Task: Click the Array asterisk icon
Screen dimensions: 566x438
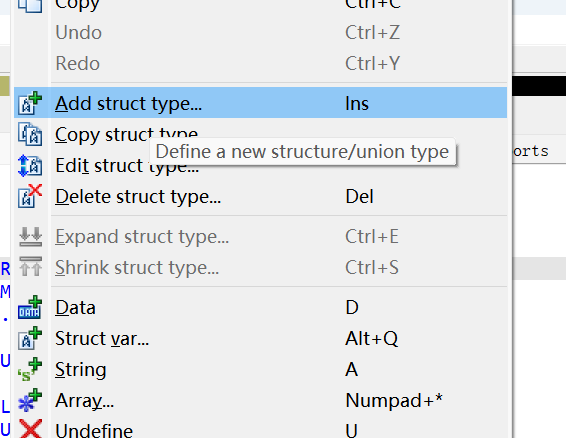Action: point(30,400)
